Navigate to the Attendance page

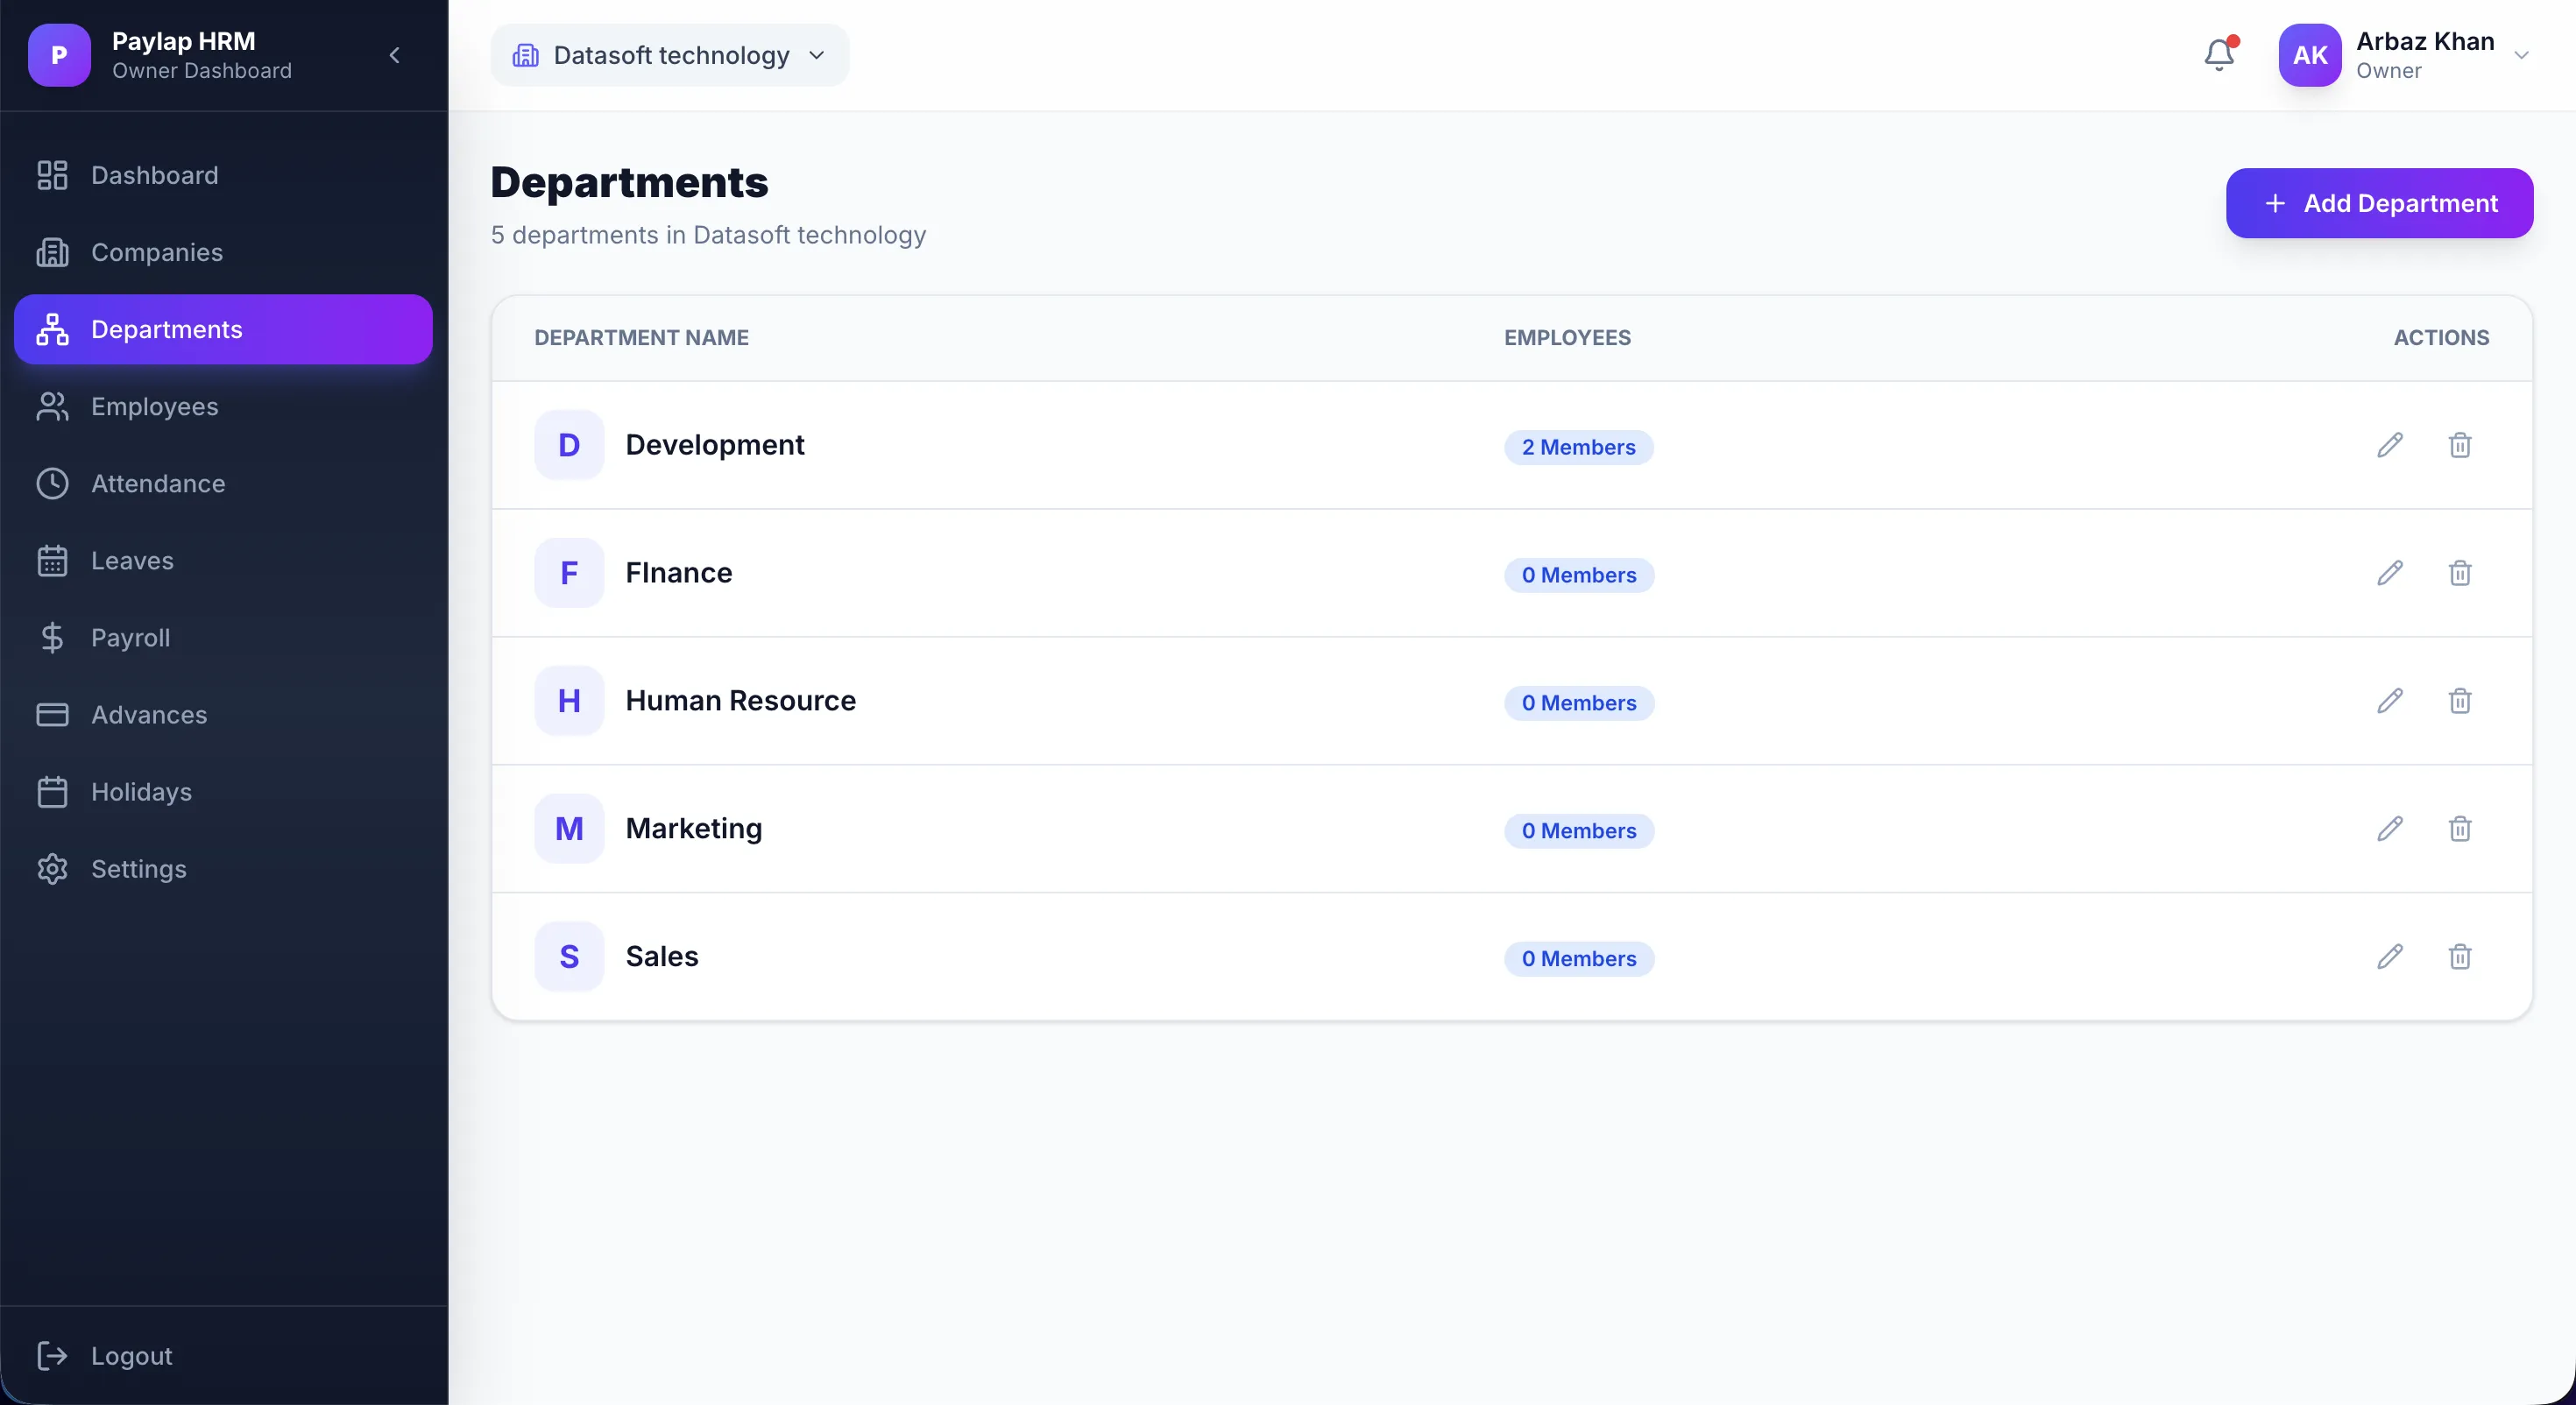pyautogui.click(x=158, y=484)
